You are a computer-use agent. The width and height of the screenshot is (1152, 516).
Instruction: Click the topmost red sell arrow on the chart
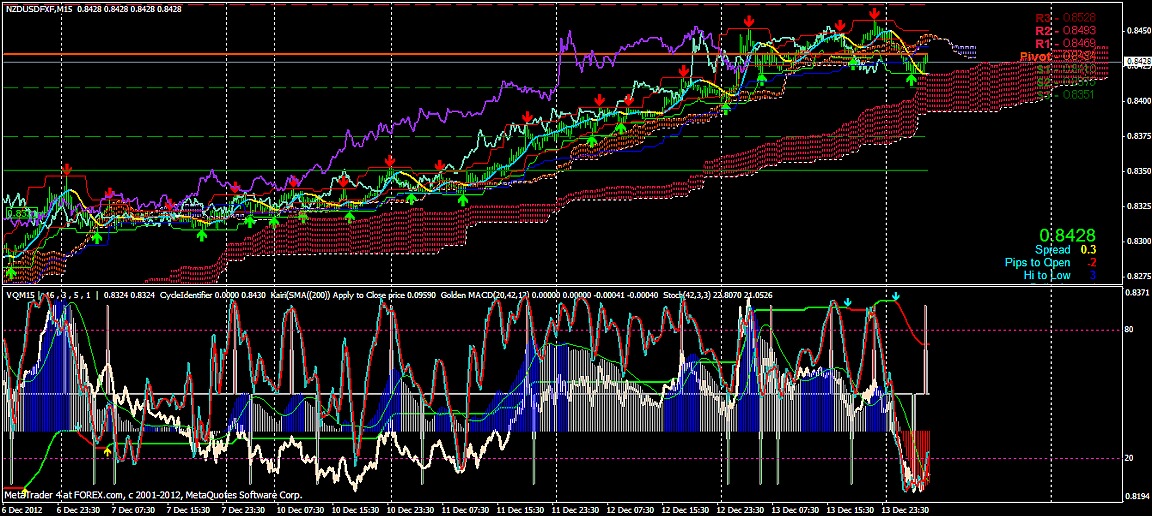[x=874, y=13]
